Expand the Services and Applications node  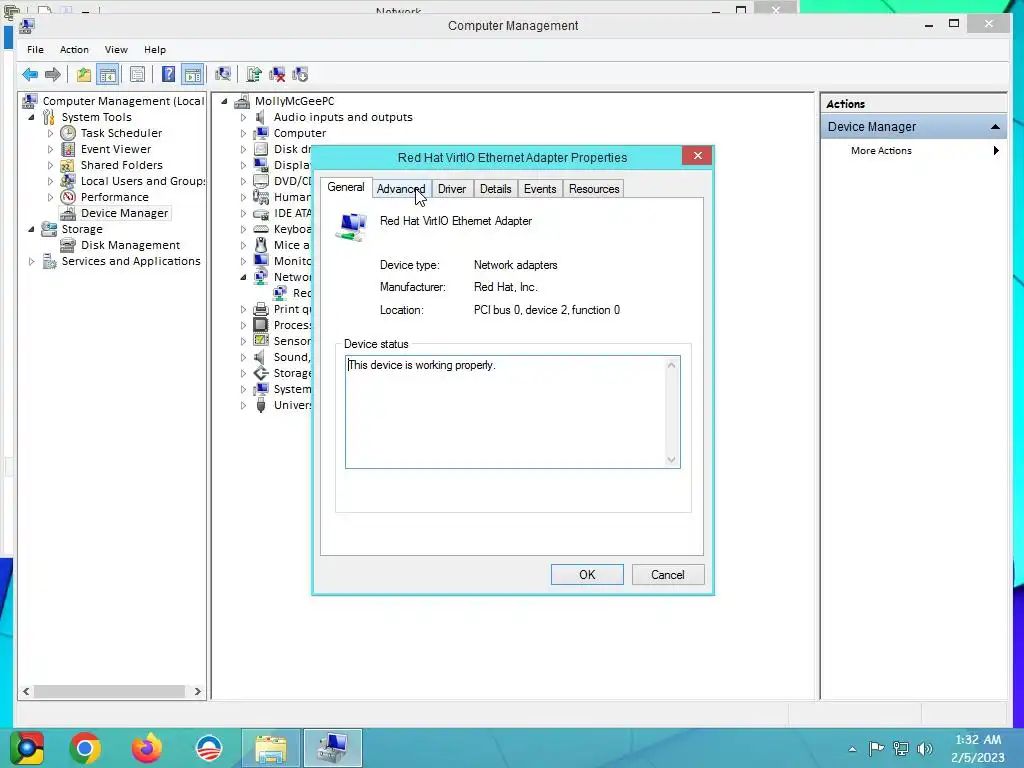tap(31, 261)
